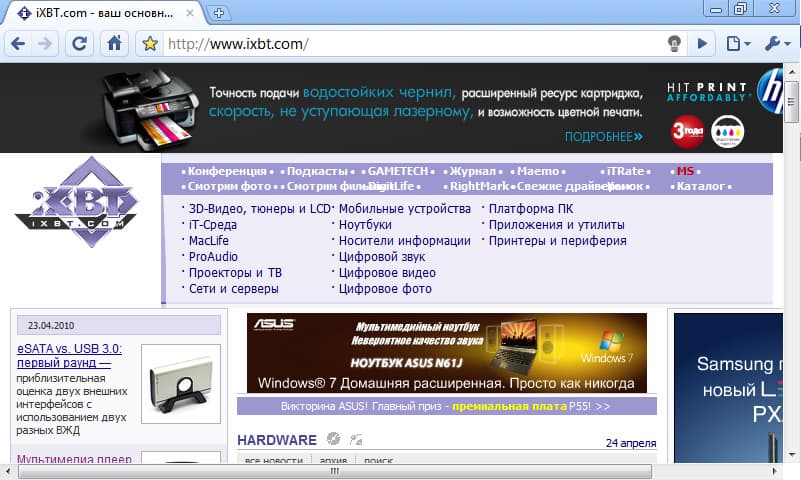Viewport: 801px width, 480px height.
Task: Open the Home page icon
Action: pyautogui.click(x=114, y=43)
